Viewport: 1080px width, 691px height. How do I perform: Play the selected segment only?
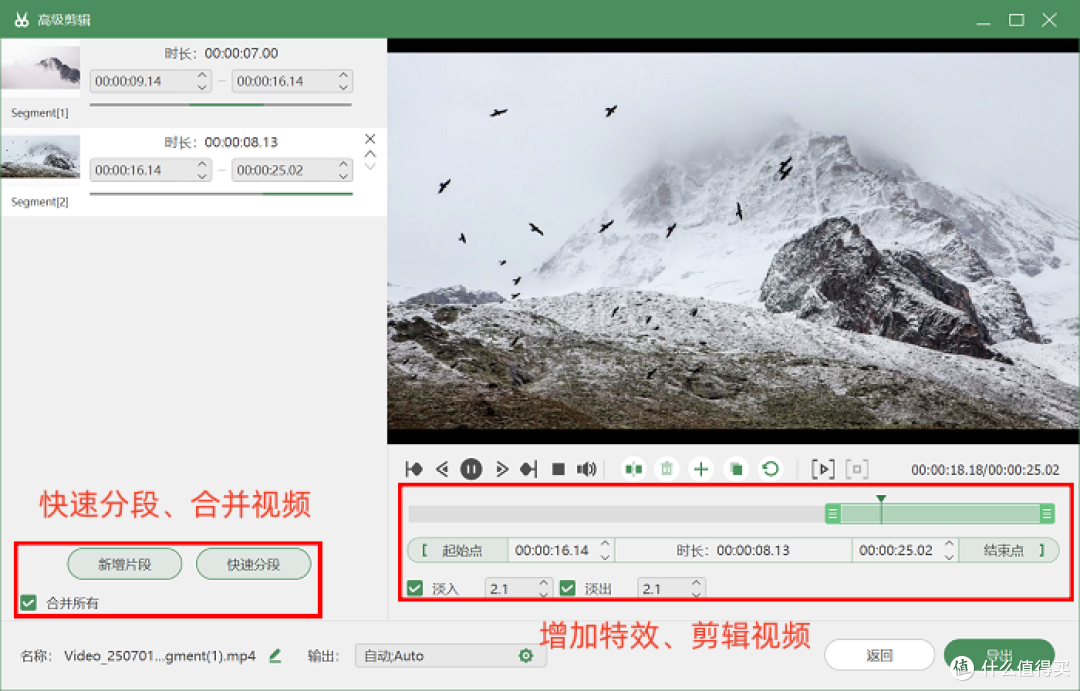[823, 469]
